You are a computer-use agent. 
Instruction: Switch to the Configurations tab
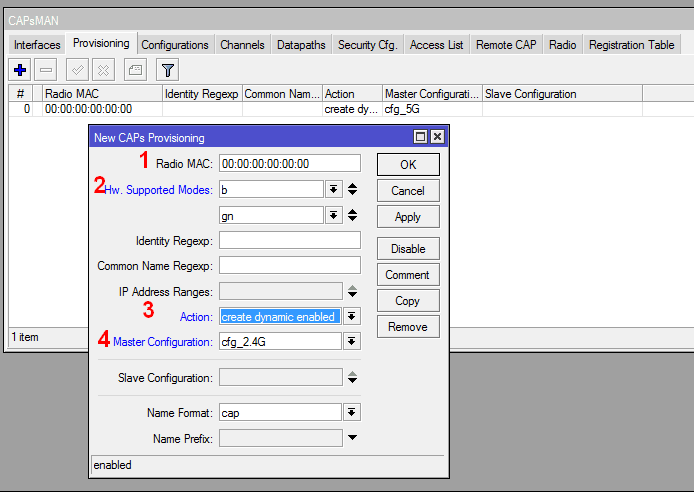click(175, 45)
